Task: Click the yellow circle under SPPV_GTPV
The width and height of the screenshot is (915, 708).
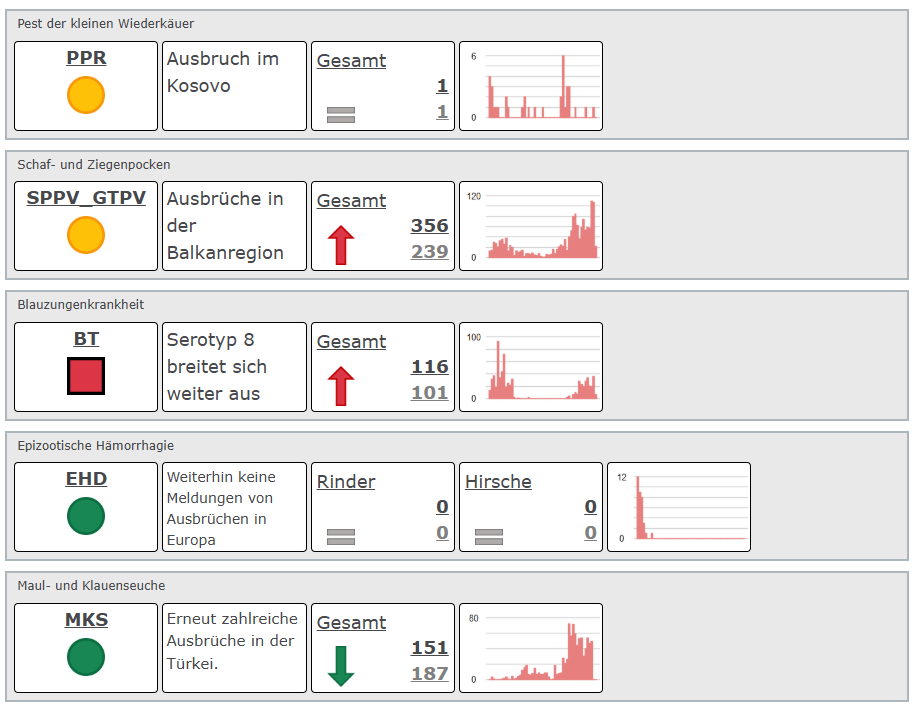Action: click(x=86, y=235)
